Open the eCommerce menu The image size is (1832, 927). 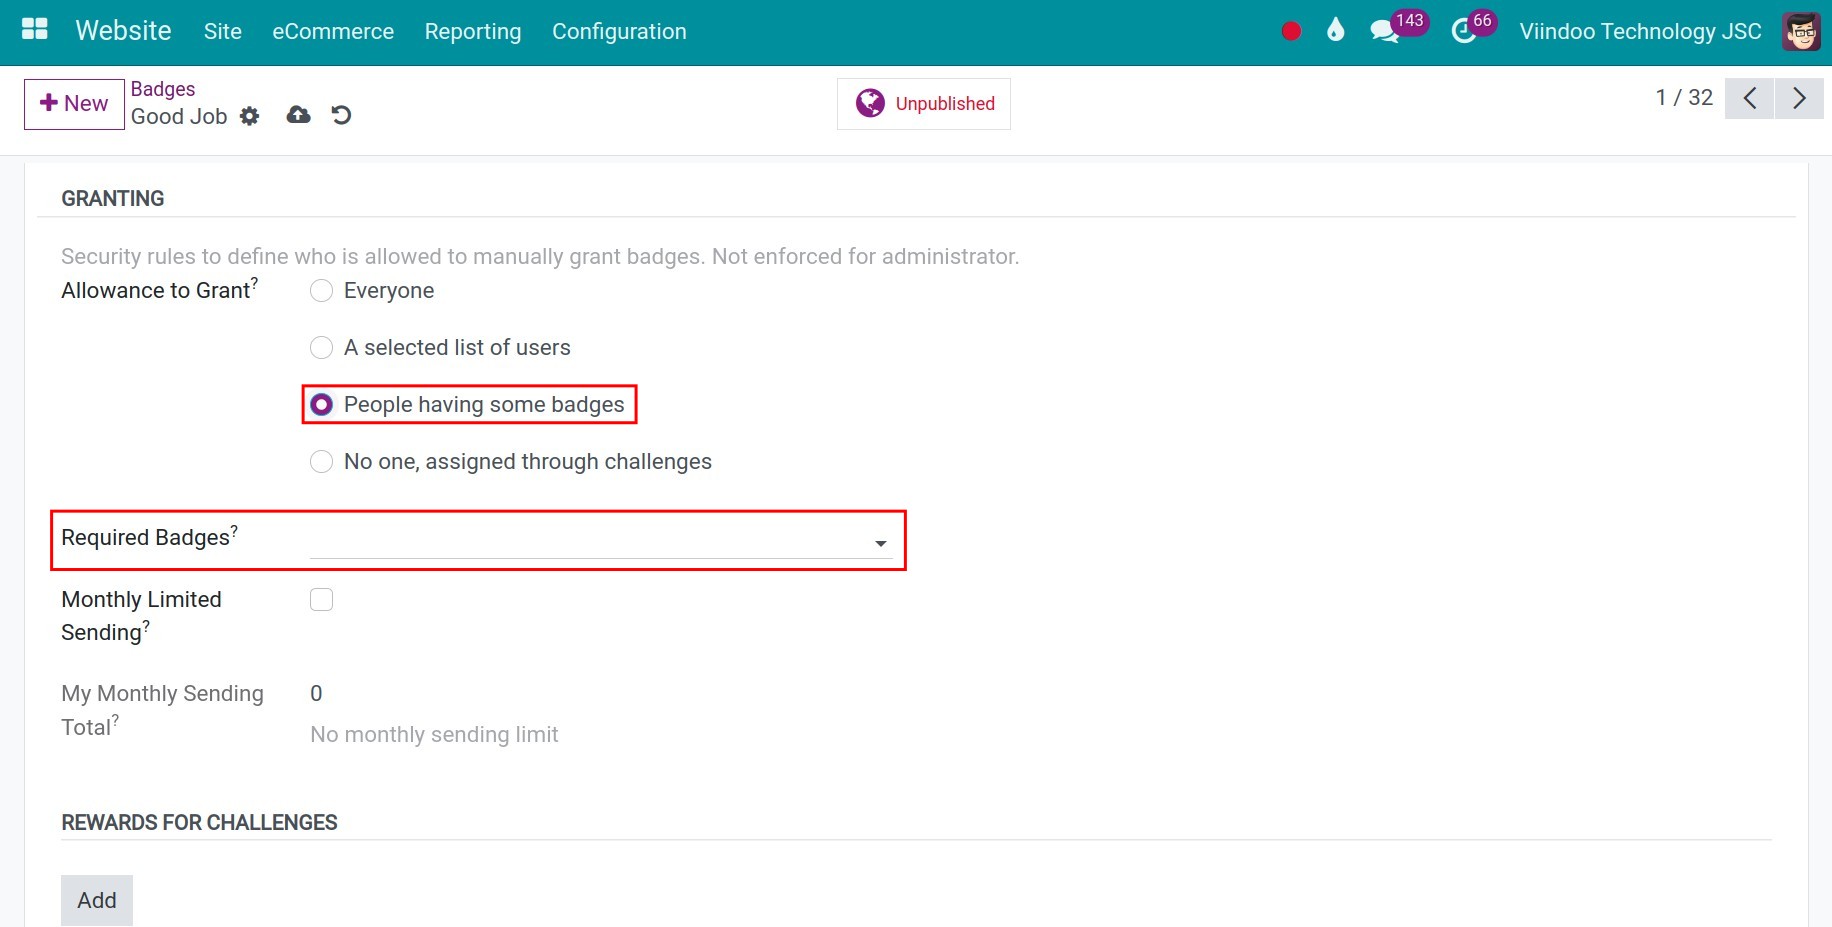tap(333, 31)
